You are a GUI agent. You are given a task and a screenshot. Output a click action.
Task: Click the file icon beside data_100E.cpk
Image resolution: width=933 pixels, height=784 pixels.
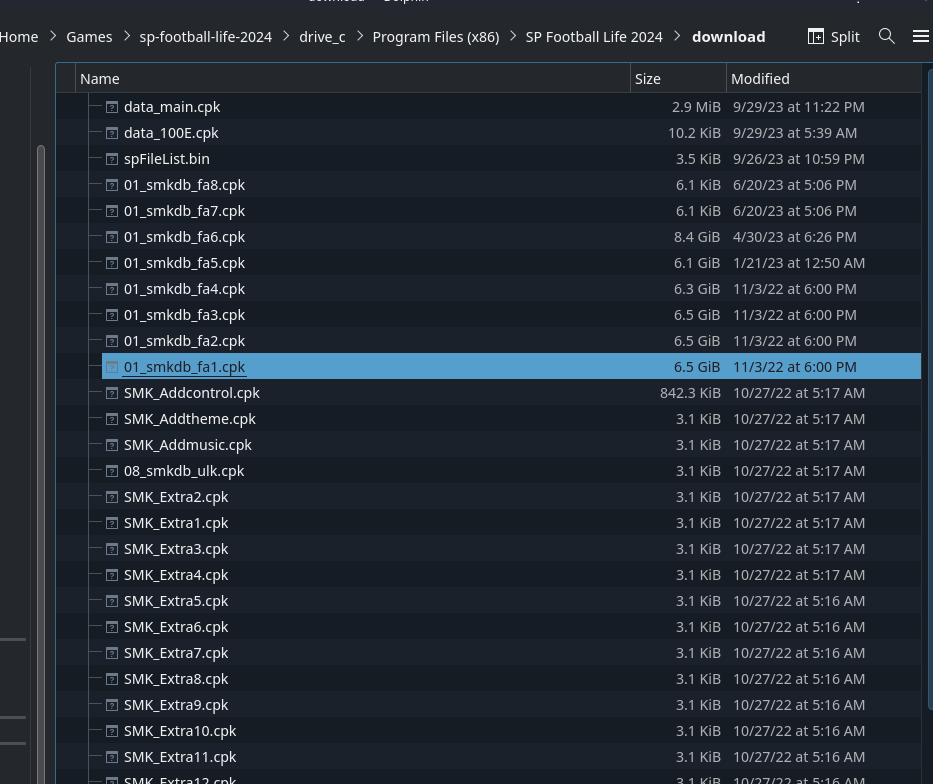[111, 133]
